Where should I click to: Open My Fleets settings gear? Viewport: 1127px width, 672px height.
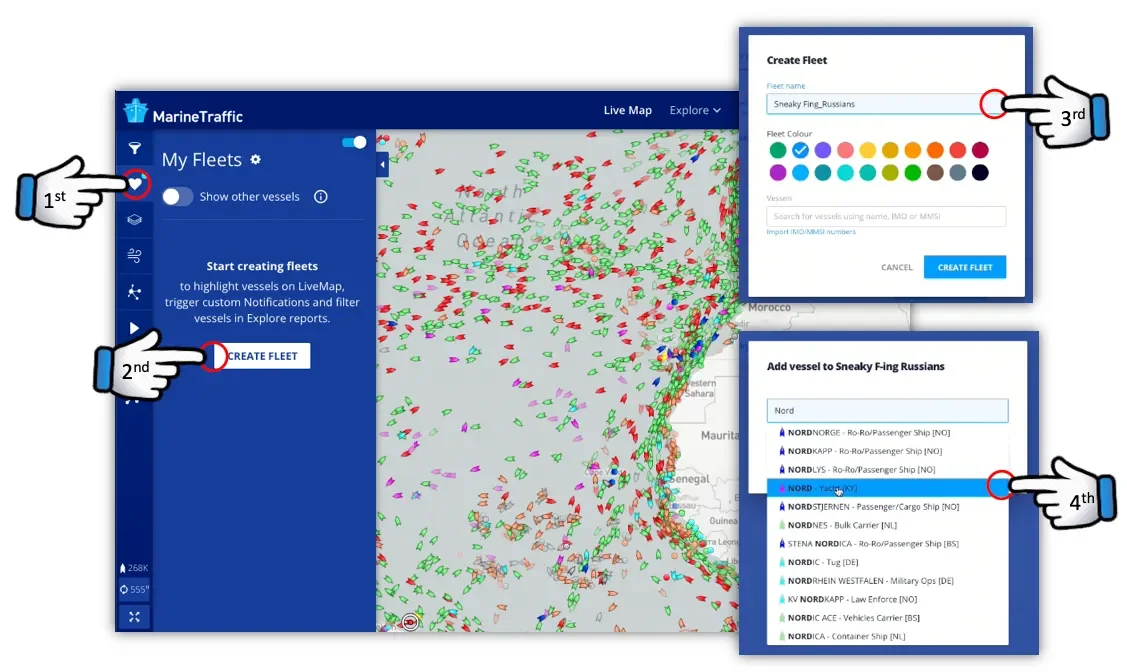pyautogui.click(x=256, y=160)
